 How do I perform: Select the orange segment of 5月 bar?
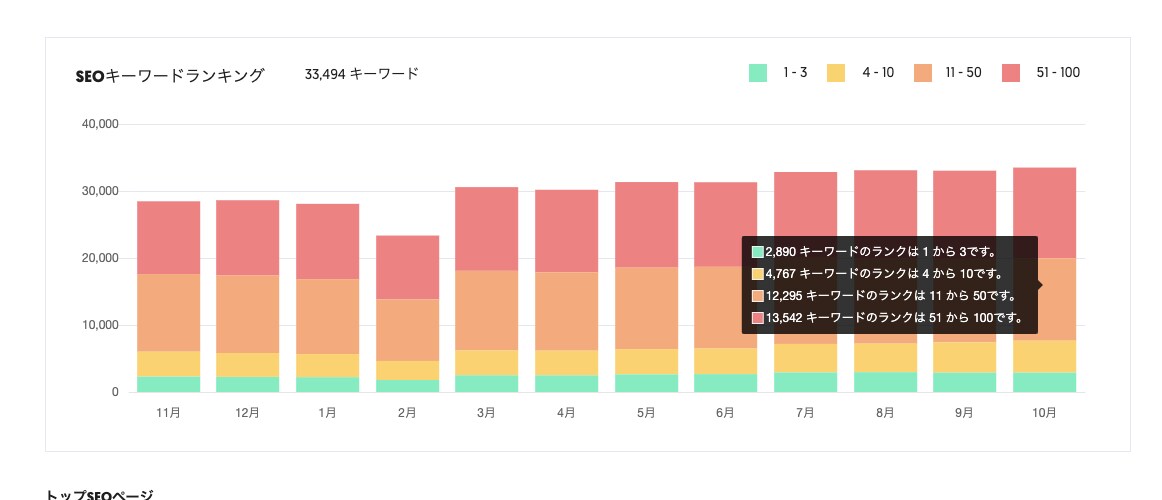click(646, 308)
